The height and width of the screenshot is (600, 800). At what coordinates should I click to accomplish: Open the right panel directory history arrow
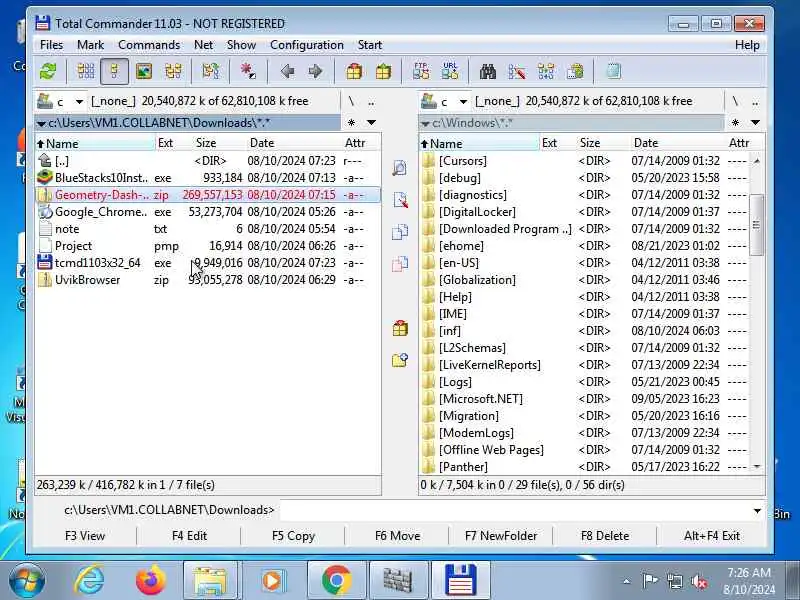point(756,122)
